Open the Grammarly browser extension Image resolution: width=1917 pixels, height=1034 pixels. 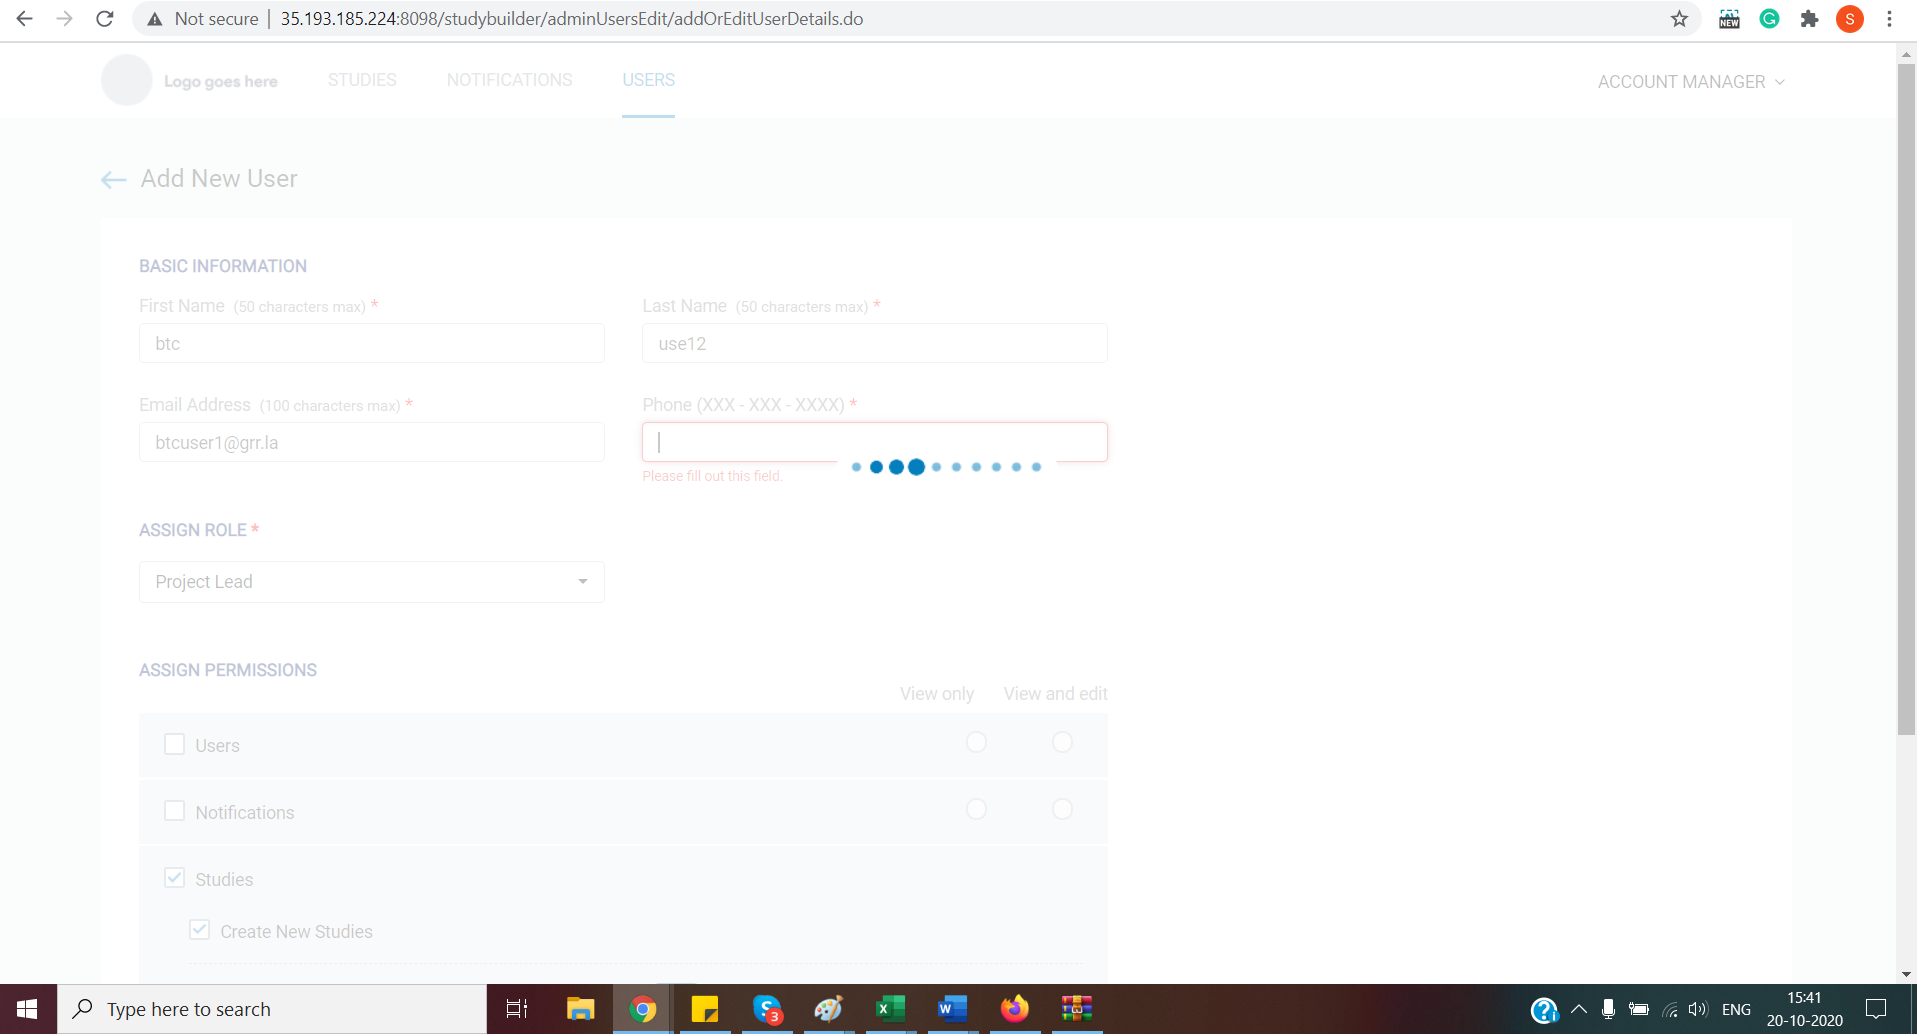(1769, 18)
